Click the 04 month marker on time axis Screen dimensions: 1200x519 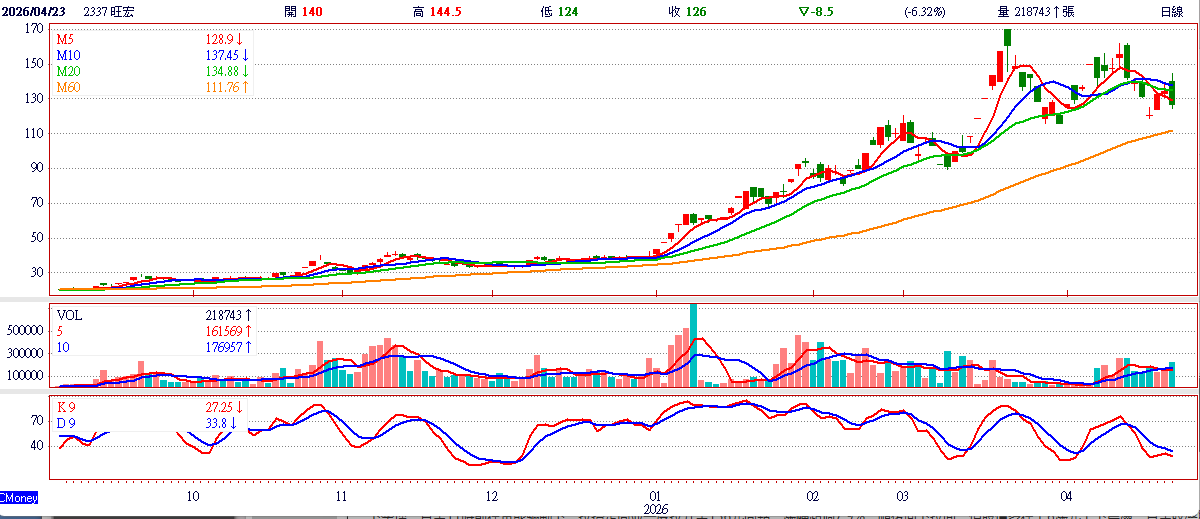tap(1067, 496)
